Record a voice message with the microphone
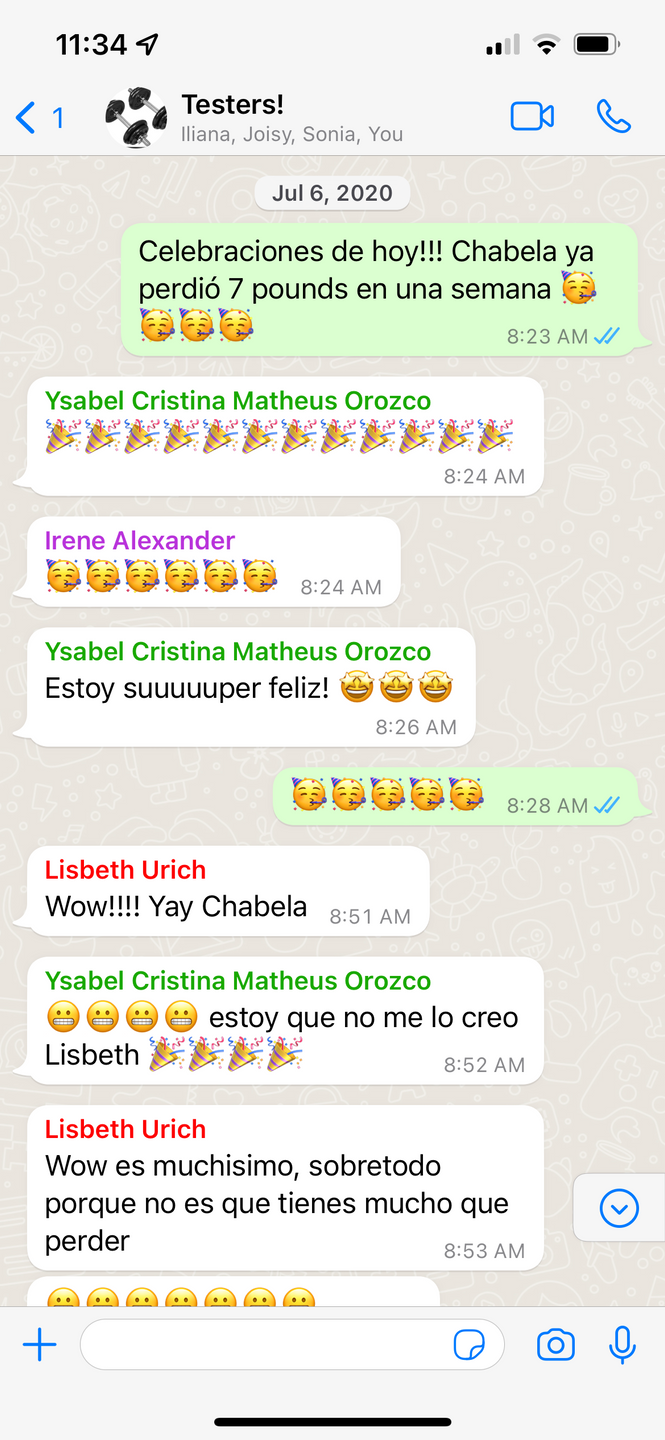The image size is (665, 1440). pos(622,1345)
